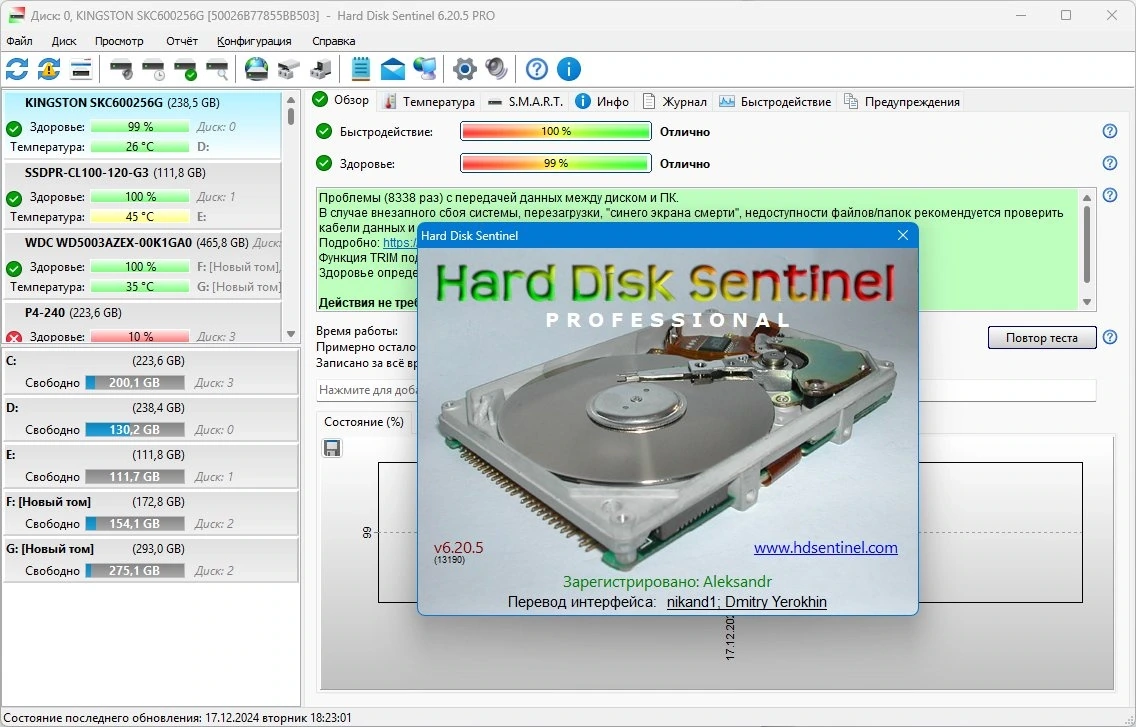Image resolution: width=1136 pixels, height=727 pixels.
Task: Click disk list scrollbar up arrow
Action: point(291,100)
